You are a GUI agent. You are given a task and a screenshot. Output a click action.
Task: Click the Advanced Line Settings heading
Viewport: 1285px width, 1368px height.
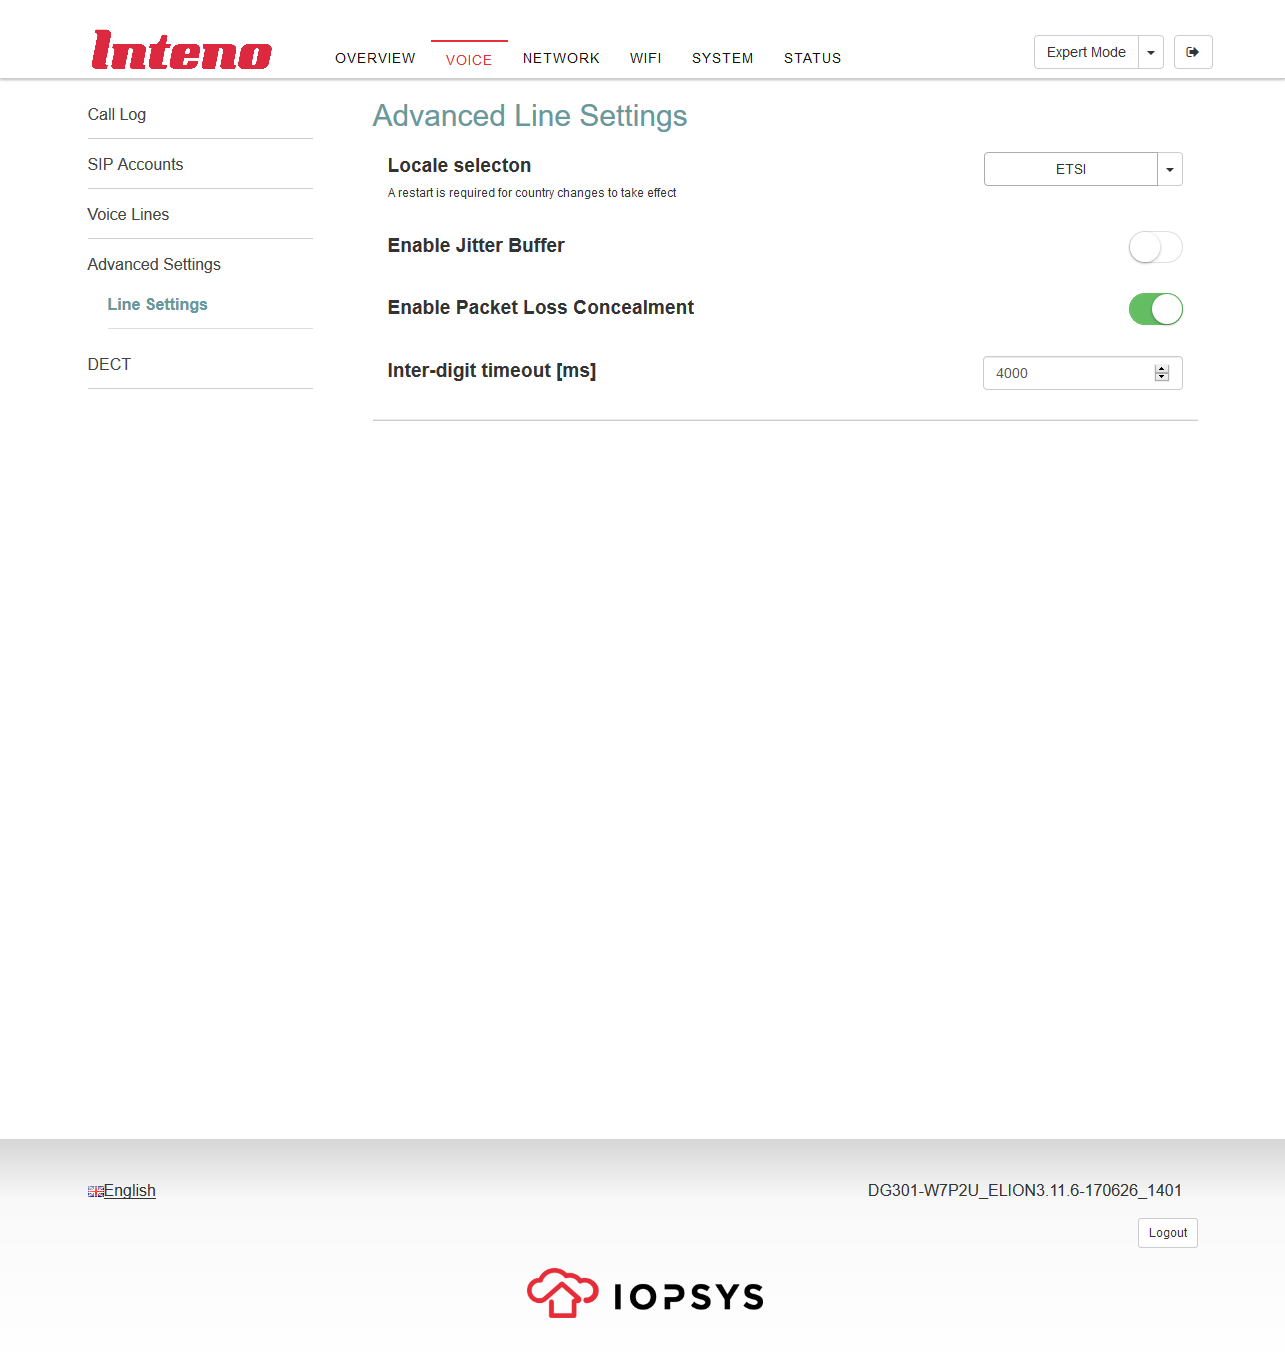(x=530, y=116)
